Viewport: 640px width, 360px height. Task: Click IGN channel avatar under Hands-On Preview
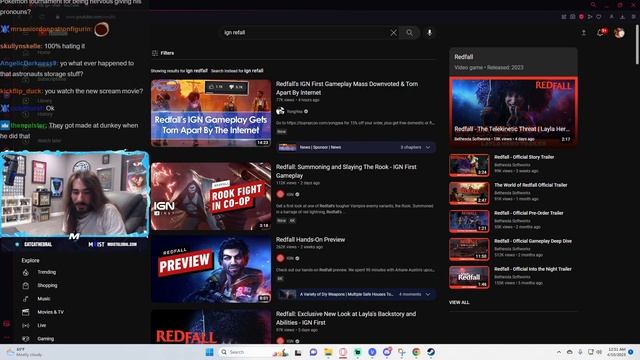click(280, 258)
